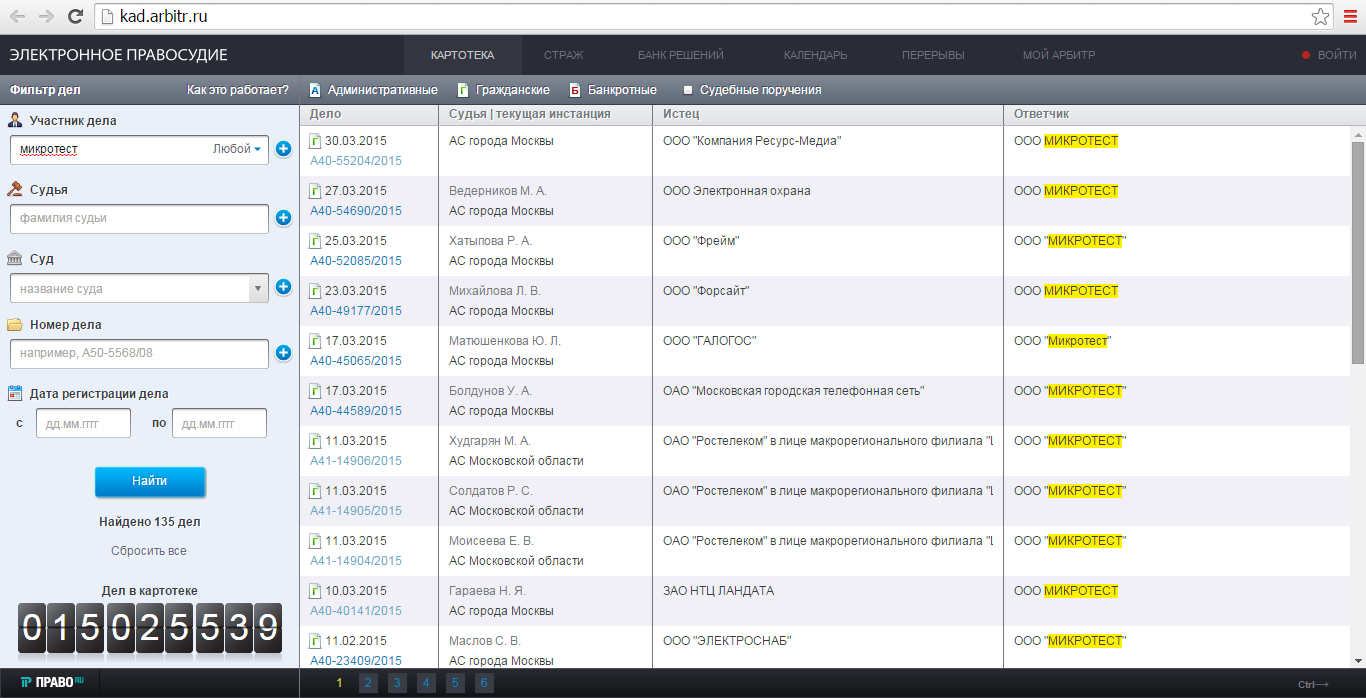Open the Банк решений tab
The height and width of the screenshot is (698, 1366).
tap(681, 55)
